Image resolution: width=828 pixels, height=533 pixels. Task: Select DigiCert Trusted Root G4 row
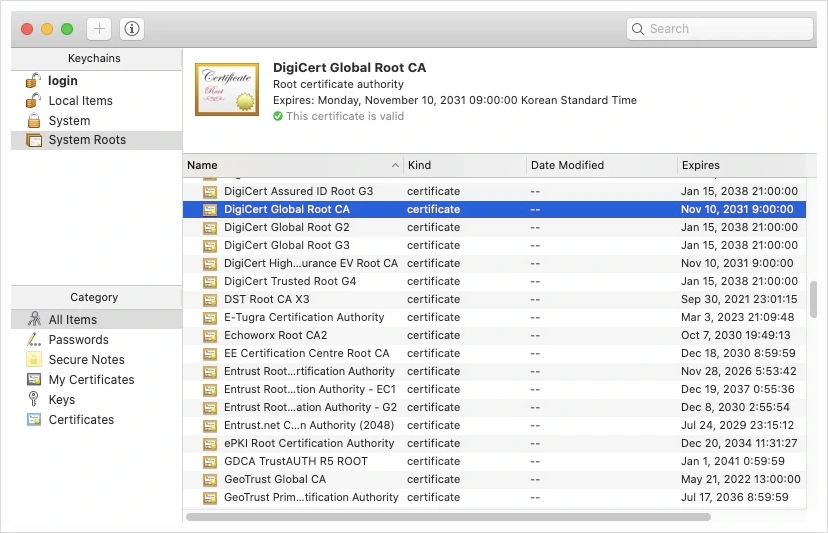[x=494, y=281]
